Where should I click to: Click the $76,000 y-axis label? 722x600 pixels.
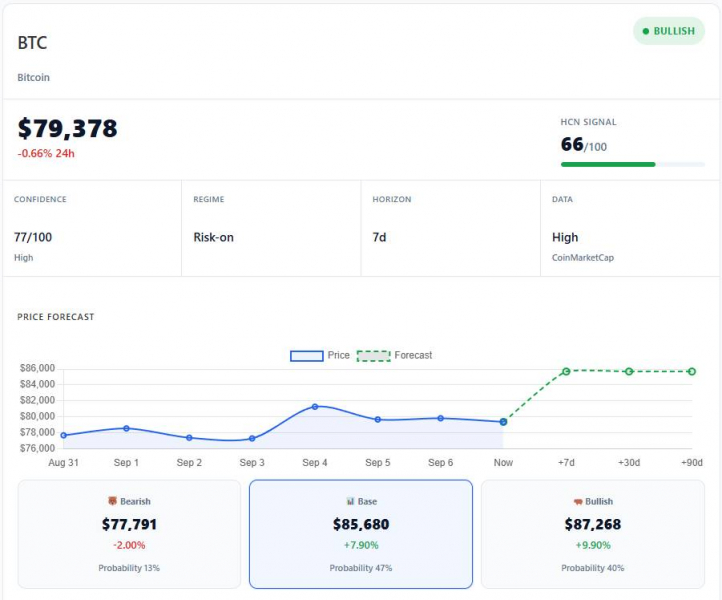(37, 448)
